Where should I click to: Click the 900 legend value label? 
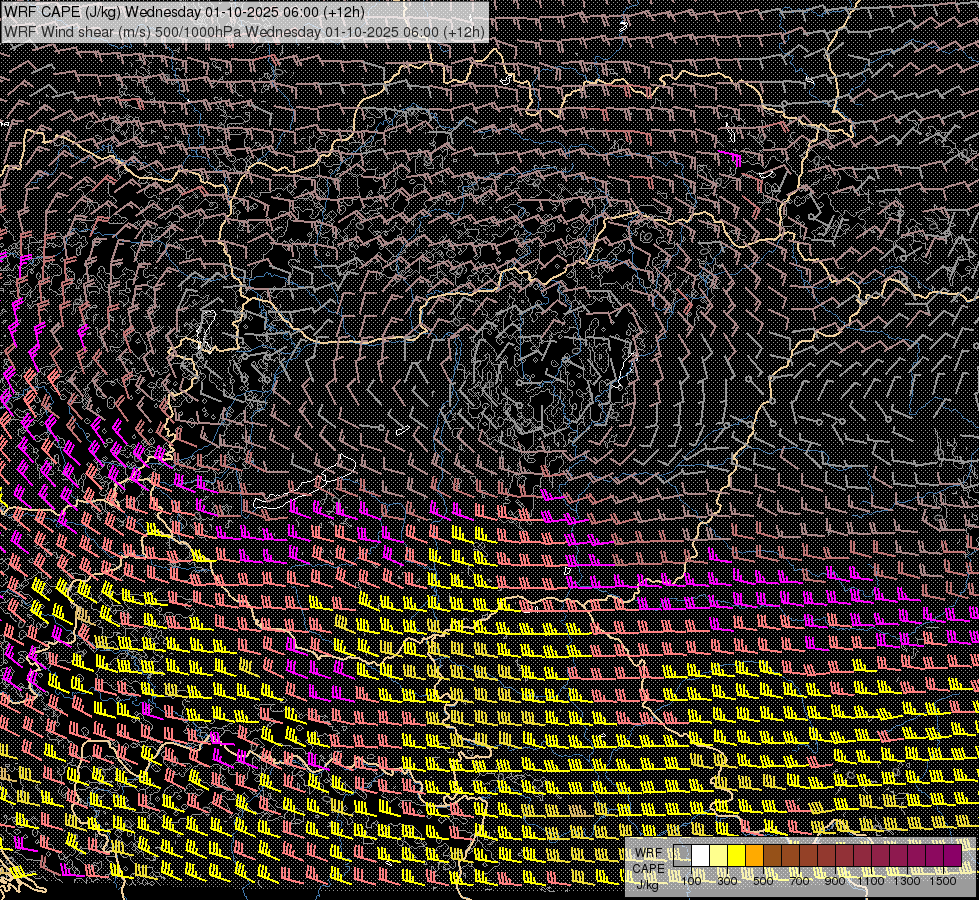pos(835,881)
